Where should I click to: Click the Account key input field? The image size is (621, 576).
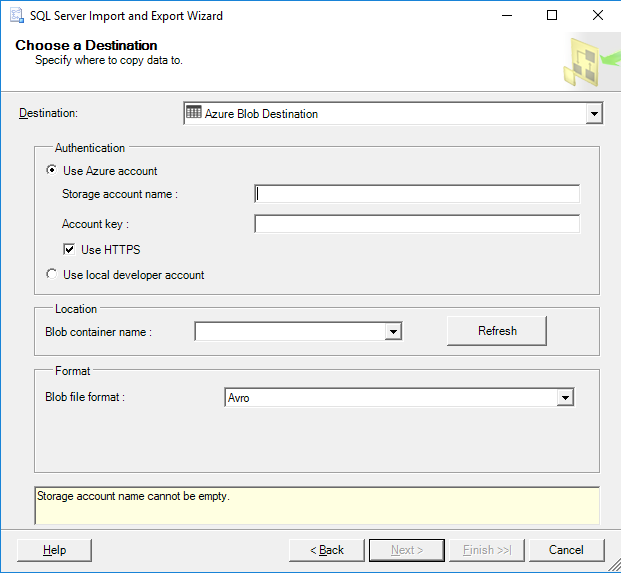(417, 224)
